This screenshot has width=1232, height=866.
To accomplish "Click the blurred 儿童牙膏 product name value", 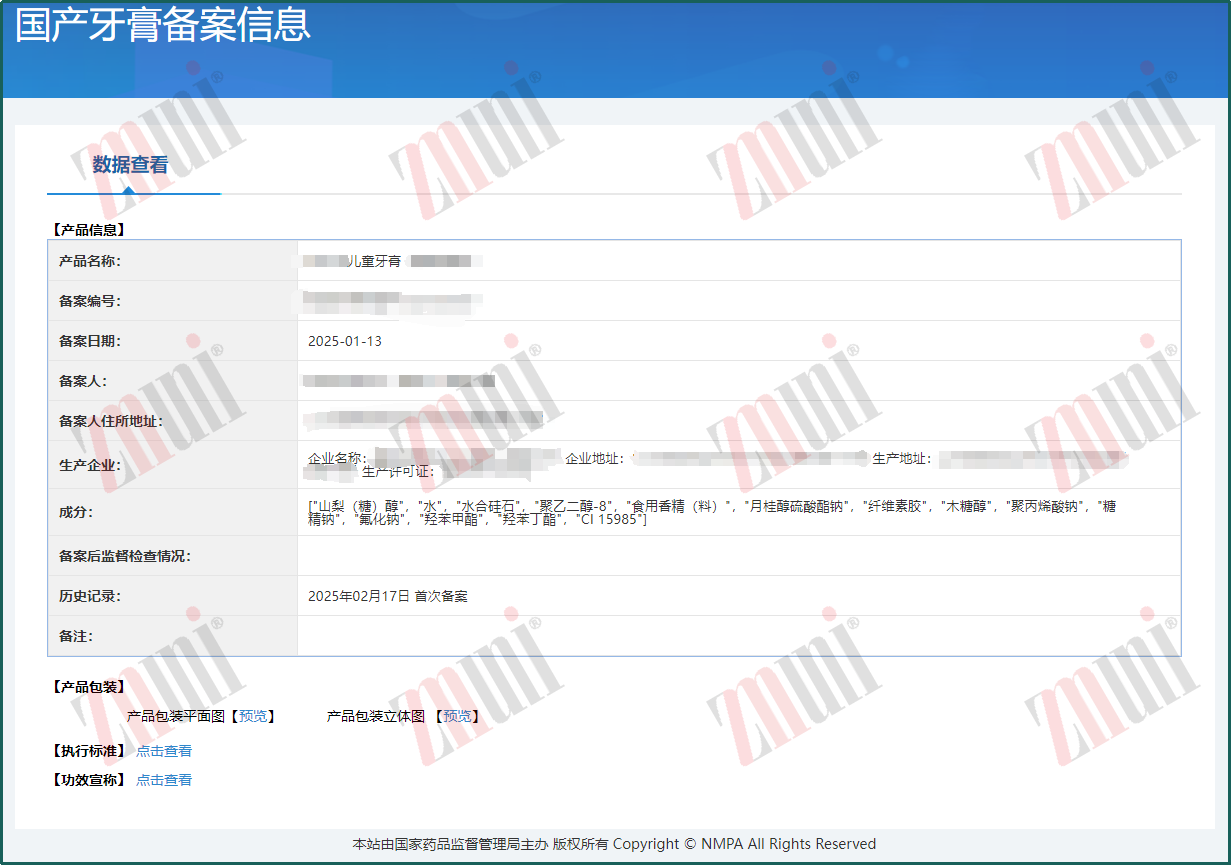I will coord(392,261).
